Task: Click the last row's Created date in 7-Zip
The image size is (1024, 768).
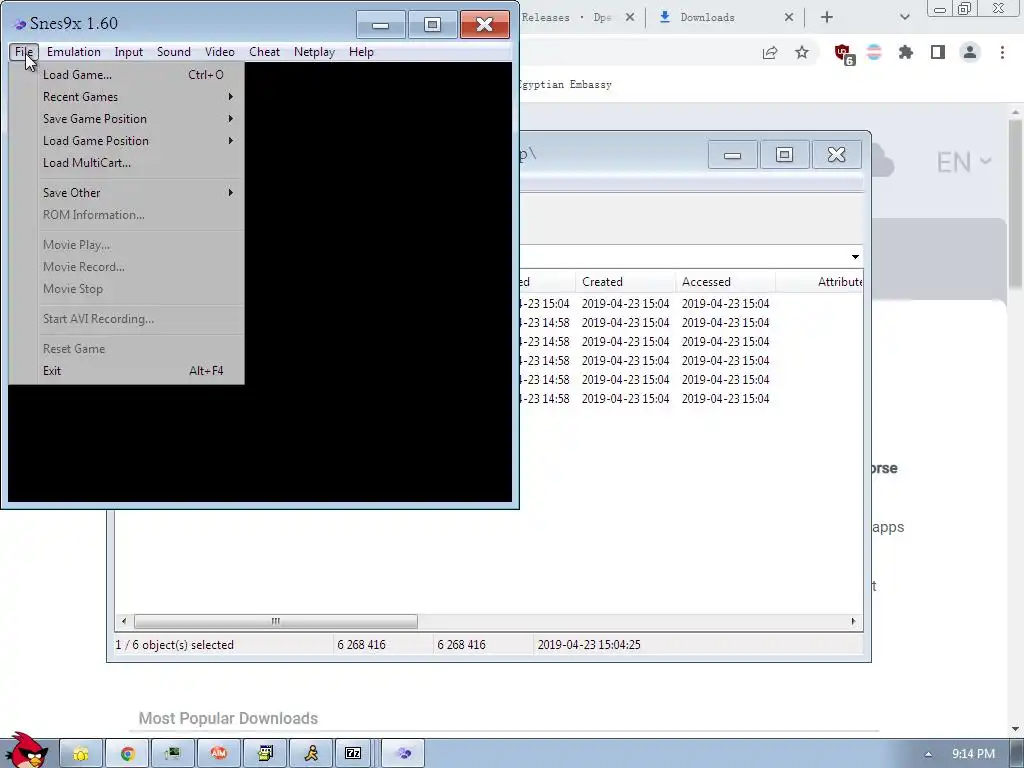Action: pos(626,398)
